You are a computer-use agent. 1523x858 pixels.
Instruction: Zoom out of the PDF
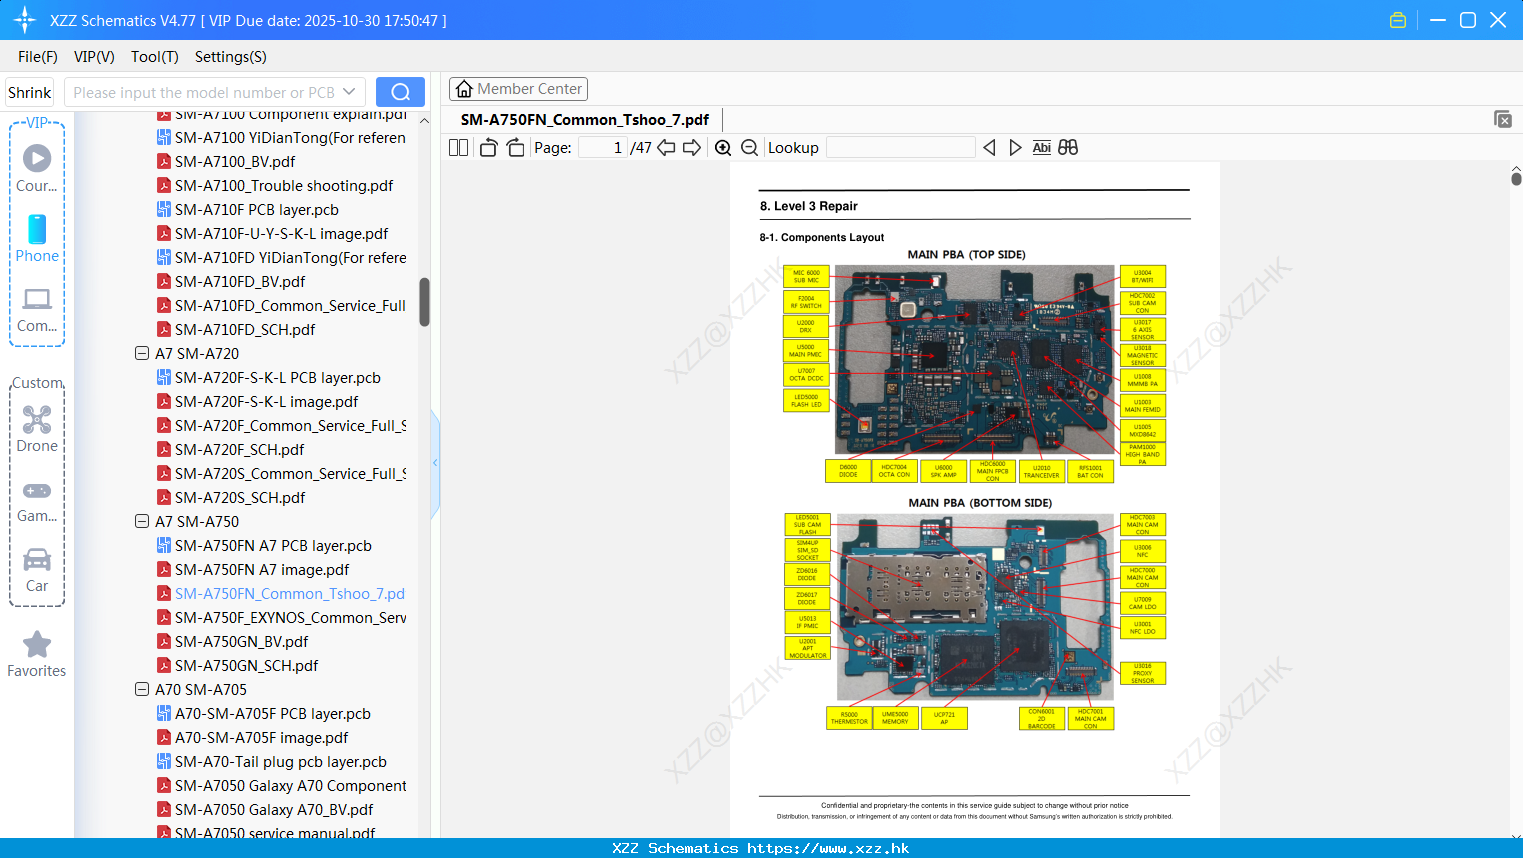pos(749,148)
